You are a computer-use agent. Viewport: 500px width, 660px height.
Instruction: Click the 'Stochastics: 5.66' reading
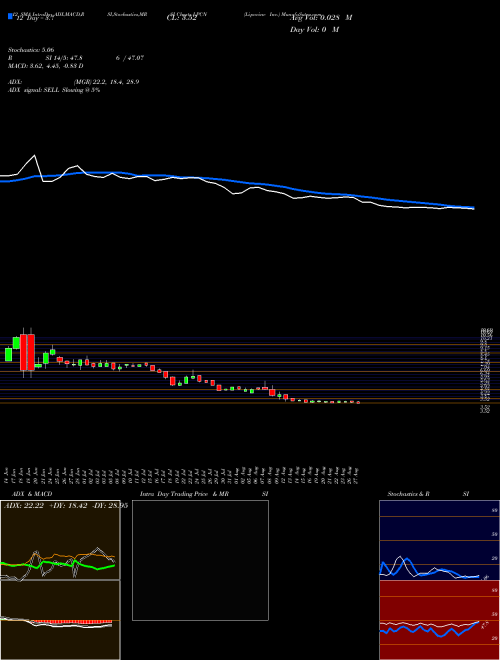pos(31,50)
